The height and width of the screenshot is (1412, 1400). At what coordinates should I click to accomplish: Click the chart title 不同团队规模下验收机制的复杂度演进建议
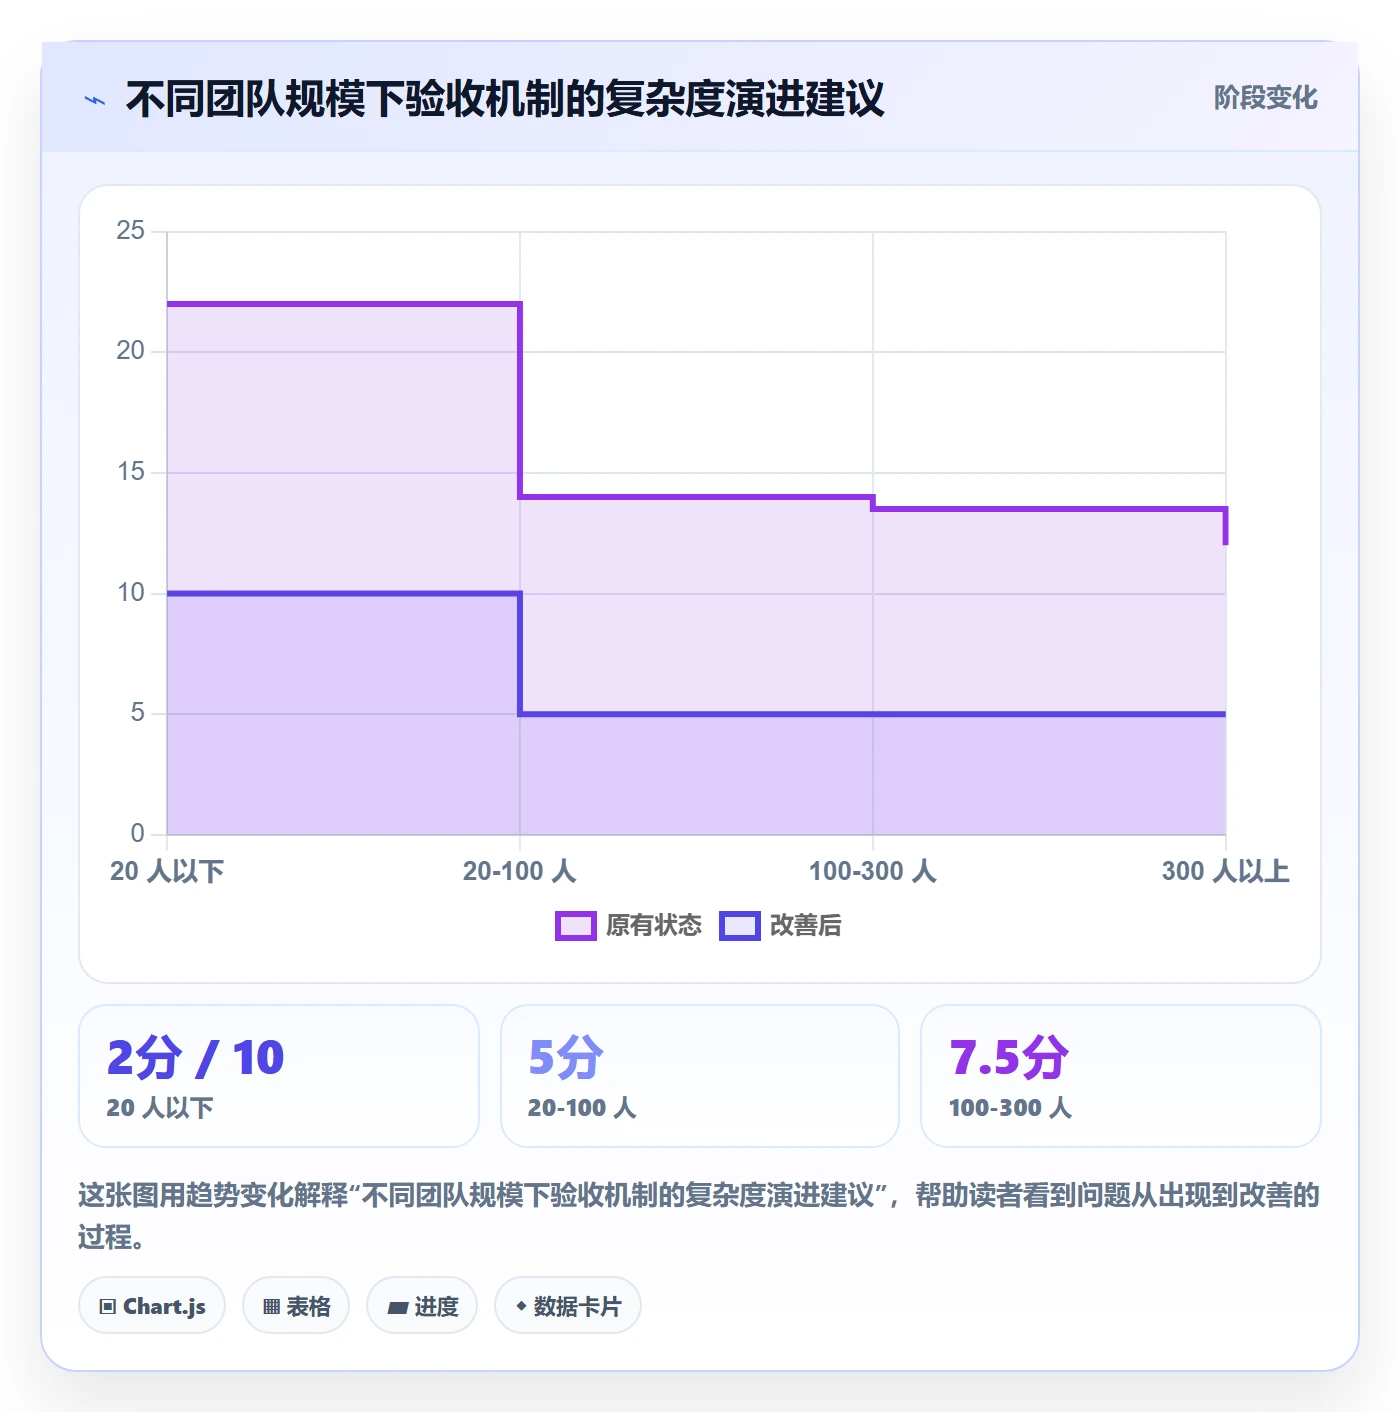[x=505, y=99]
